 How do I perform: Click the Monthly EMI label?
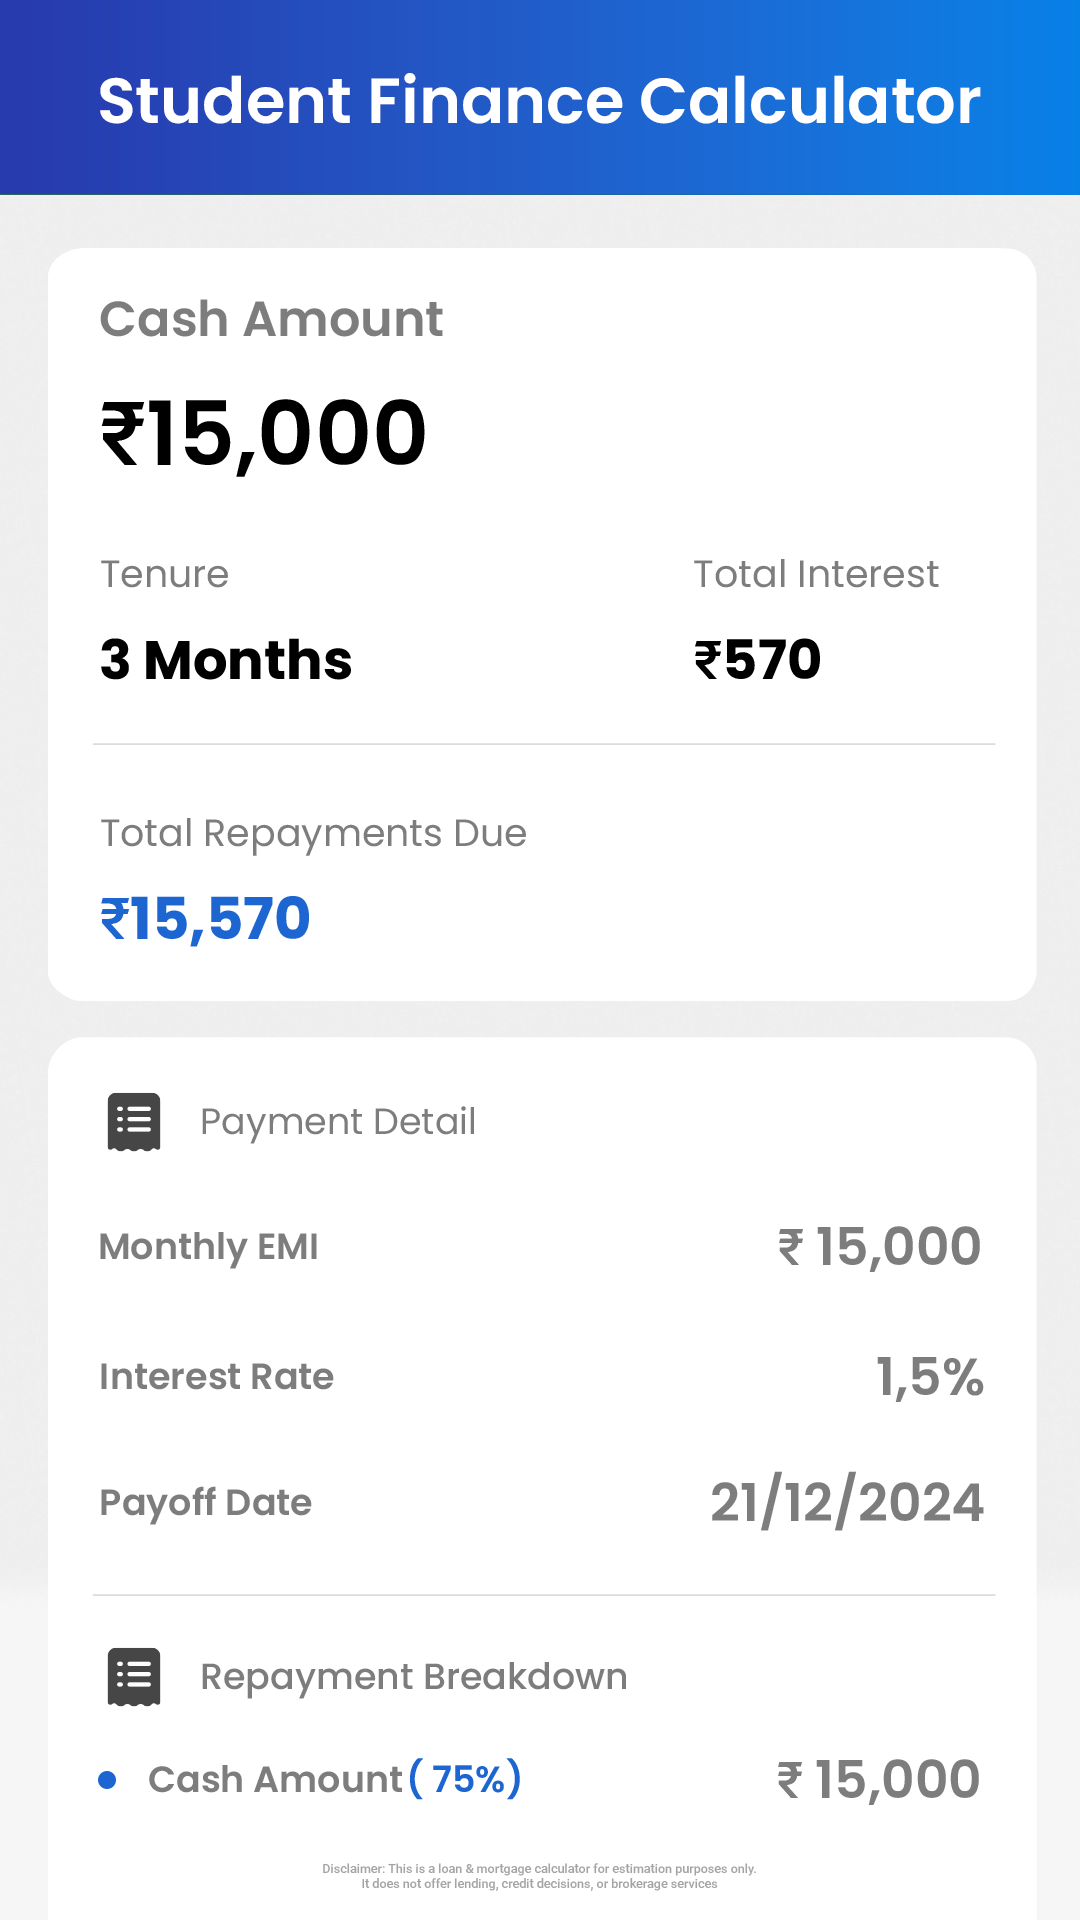tap(209, 1247)
